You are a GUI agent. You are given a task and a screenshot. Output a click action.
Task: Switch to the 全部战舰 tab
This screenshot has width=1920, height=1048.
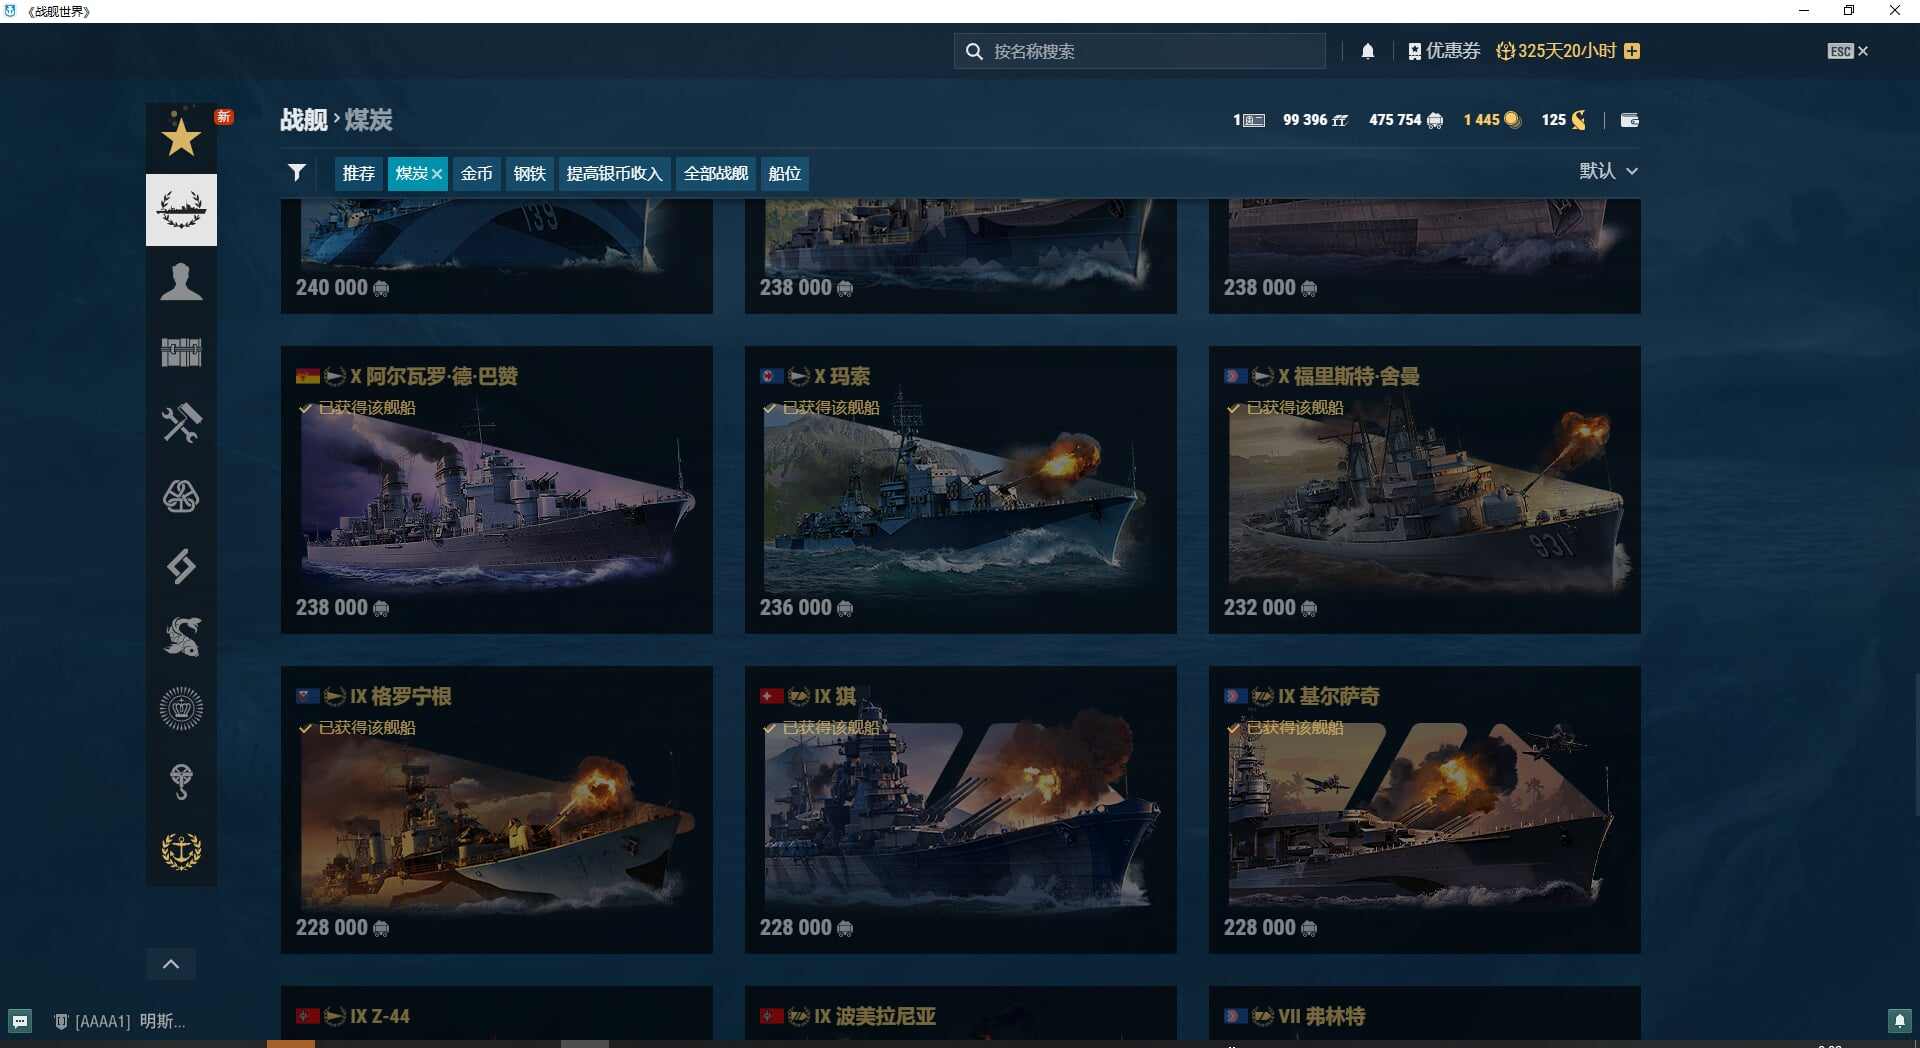[714, 173]
